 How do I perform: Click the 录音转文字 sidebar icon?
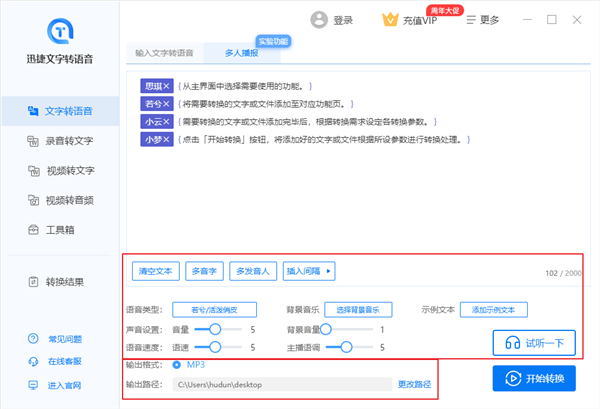[x=33, y=141]
